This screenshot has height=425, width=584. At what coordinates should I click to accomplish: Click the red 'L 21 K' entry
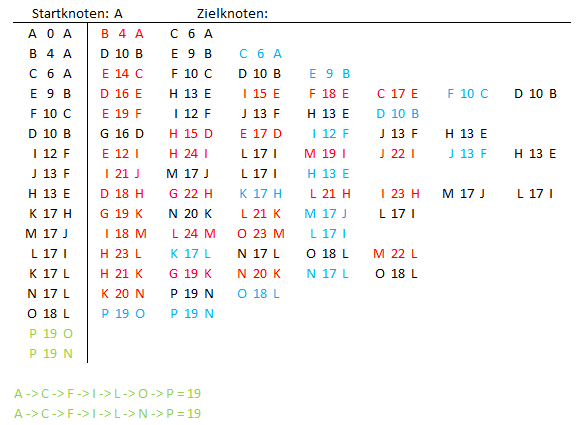(x=261, y=214)
